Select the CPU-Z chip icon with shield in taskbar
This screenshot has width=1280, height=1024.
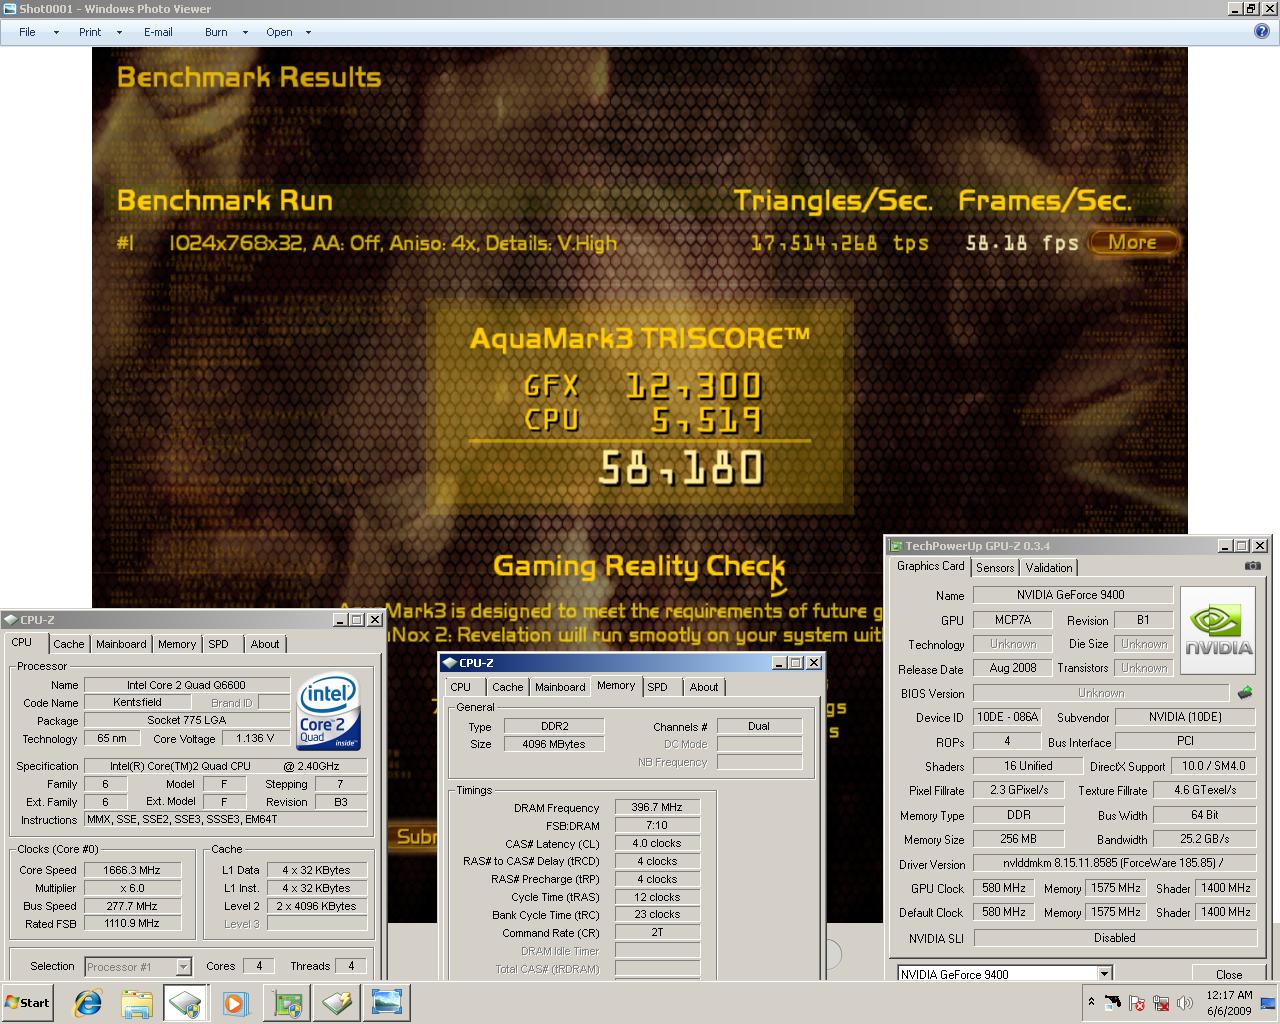[x=186, y=1003]
